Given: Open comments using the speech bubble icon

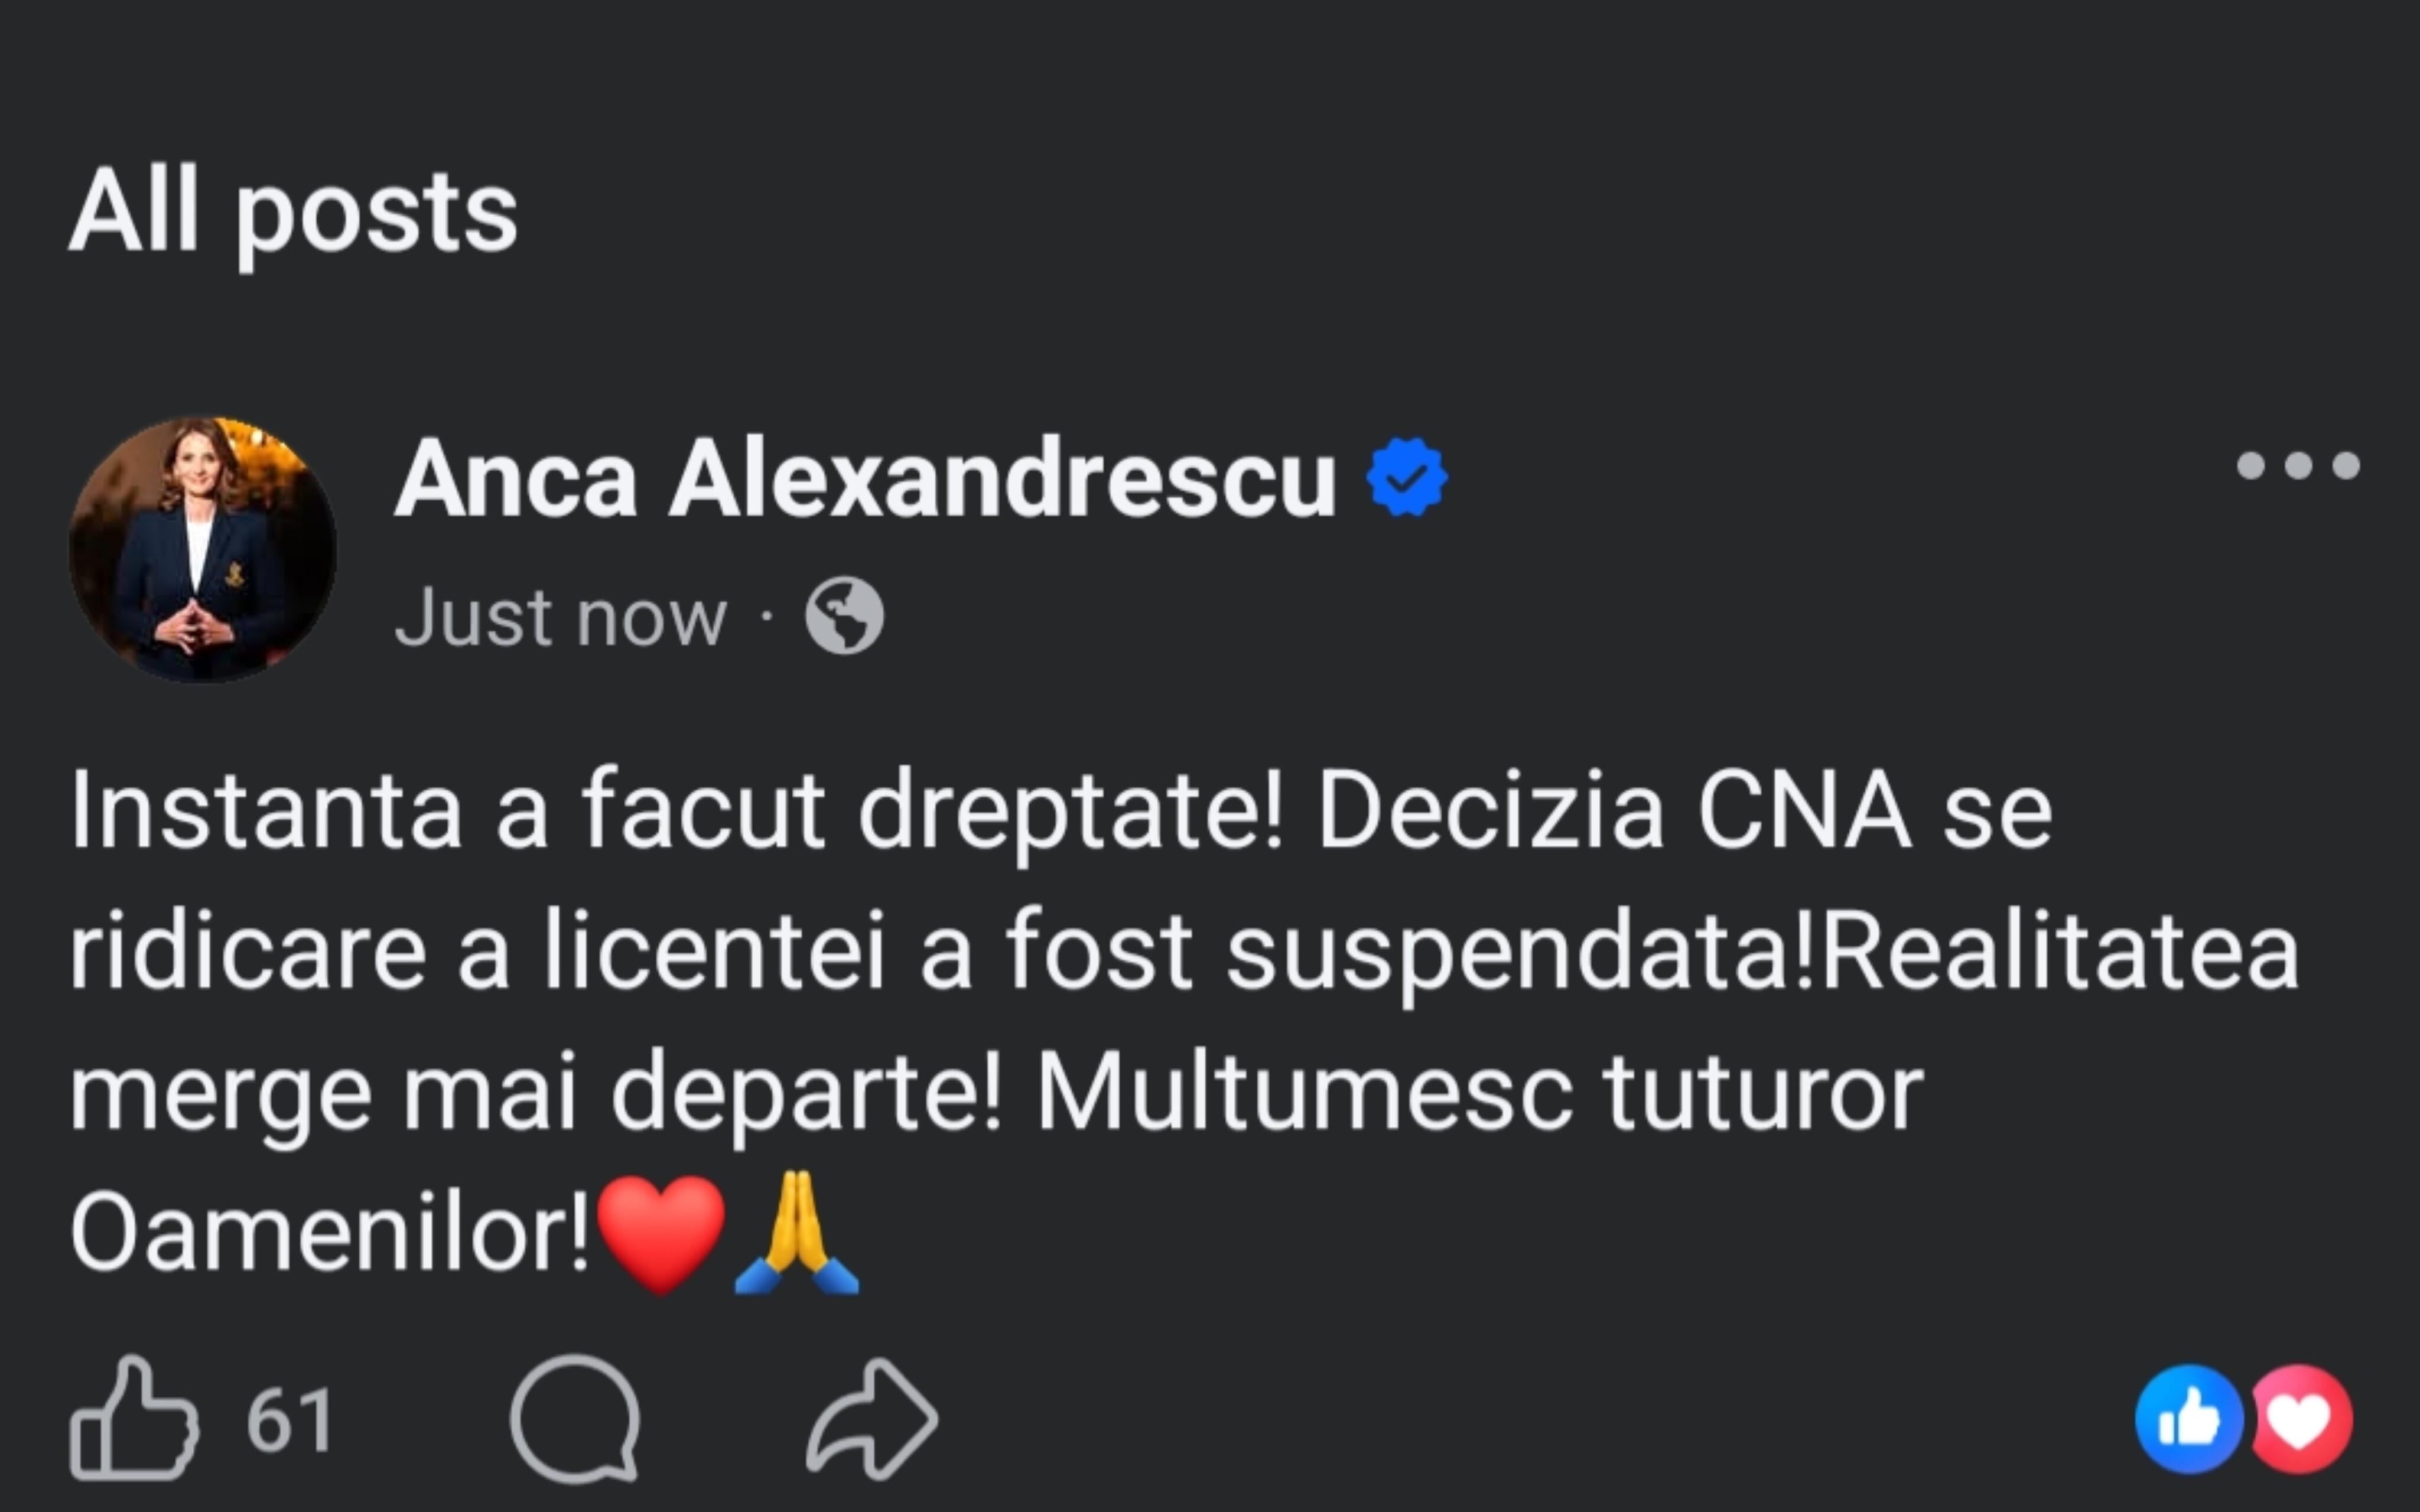Looking at the screenshot, I should 575,1418.
